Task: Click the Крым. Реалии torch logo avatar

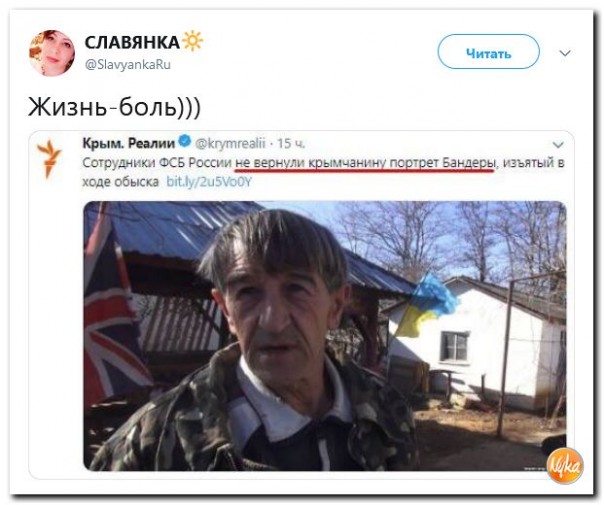Action: click(x=49, y=158)
